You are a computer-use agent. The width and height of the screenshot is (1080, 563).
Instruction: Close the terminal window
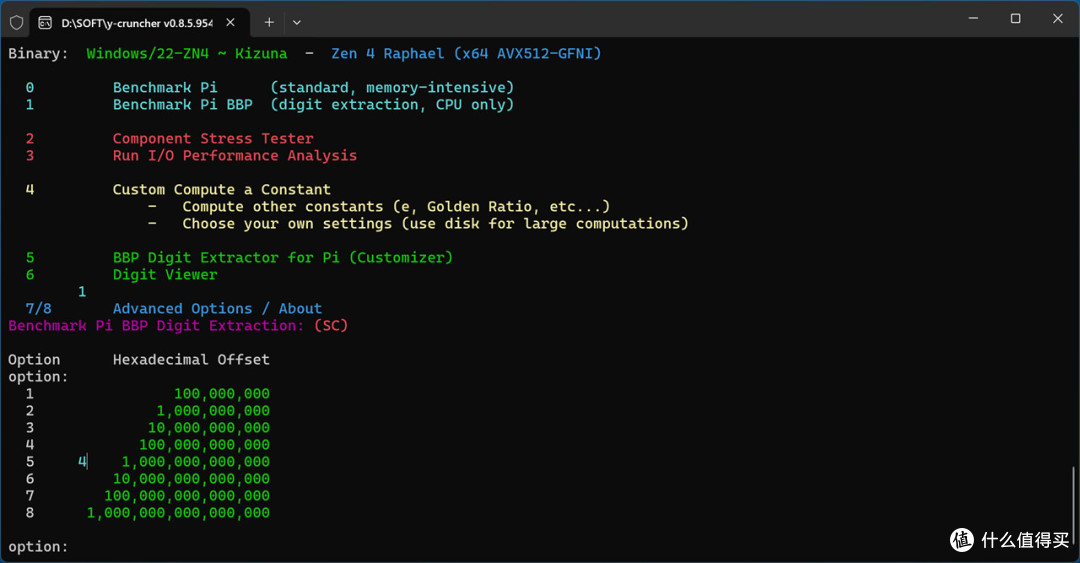(1058, 19)
